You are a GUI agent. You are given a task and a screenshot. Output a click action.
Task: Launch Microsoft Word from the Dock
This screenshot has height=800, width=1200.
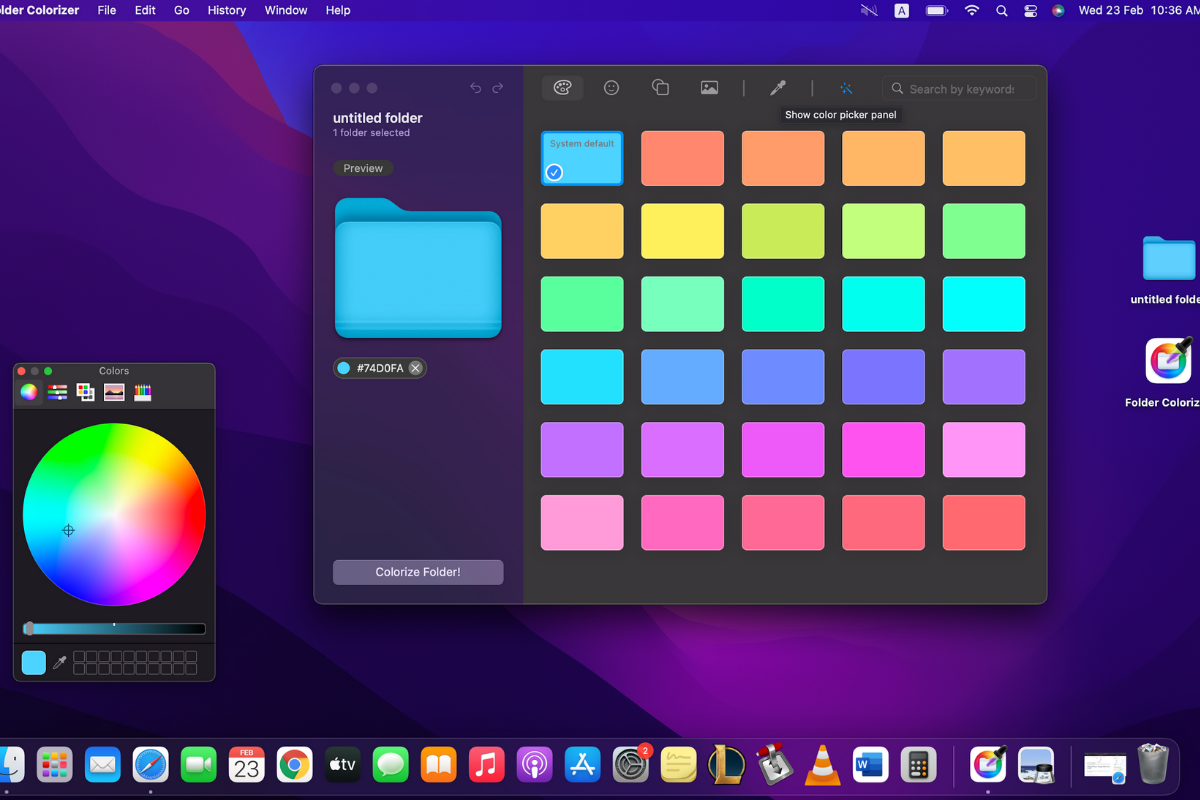point(871,765)
